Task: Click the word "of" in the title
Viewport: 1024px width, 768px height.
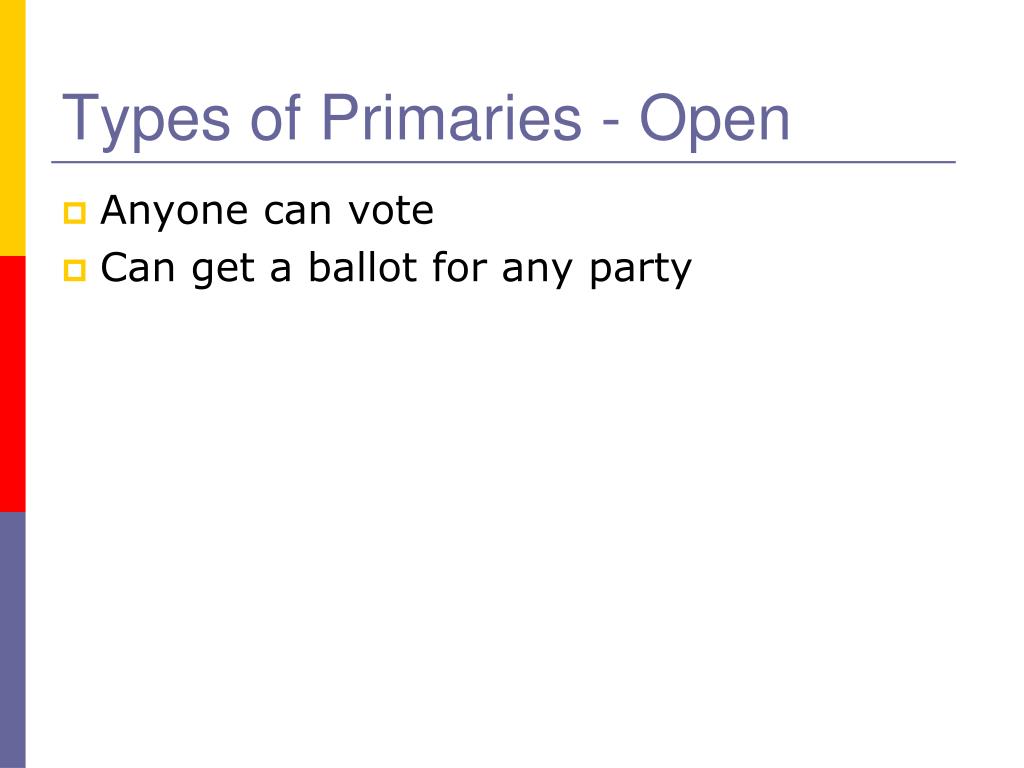Action: point(273,119)
